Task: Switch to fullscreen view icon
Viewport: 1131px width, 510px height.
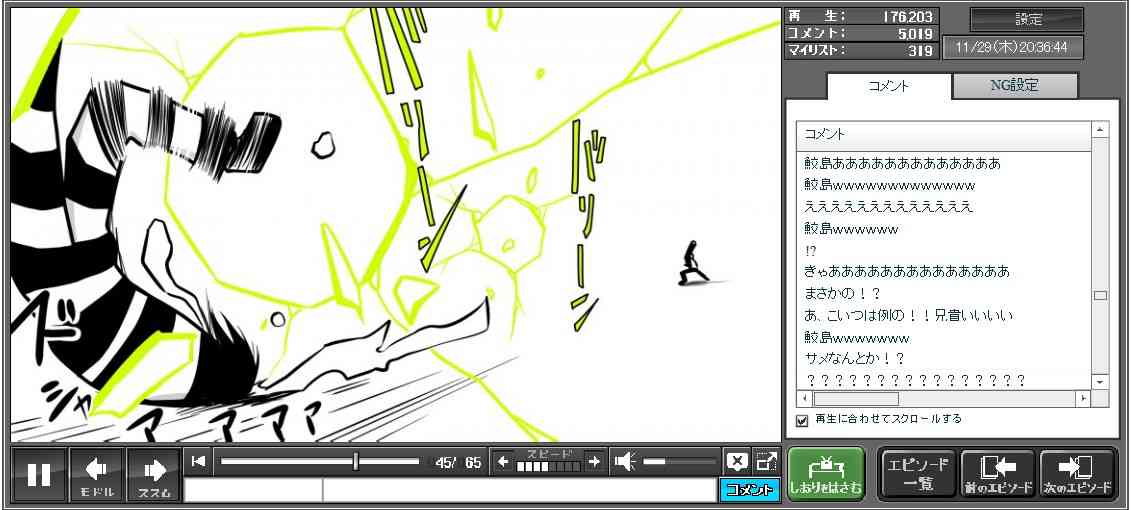Action: coord(766,461)
